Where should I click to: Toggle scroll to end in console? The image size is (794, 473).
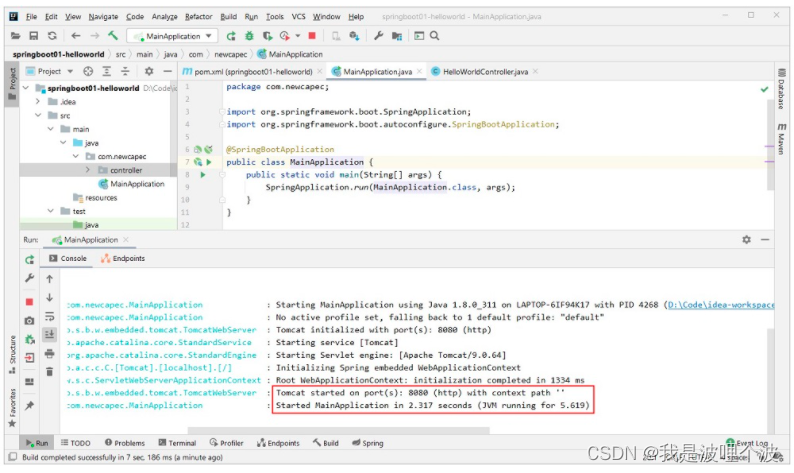[x=49, y=334]
